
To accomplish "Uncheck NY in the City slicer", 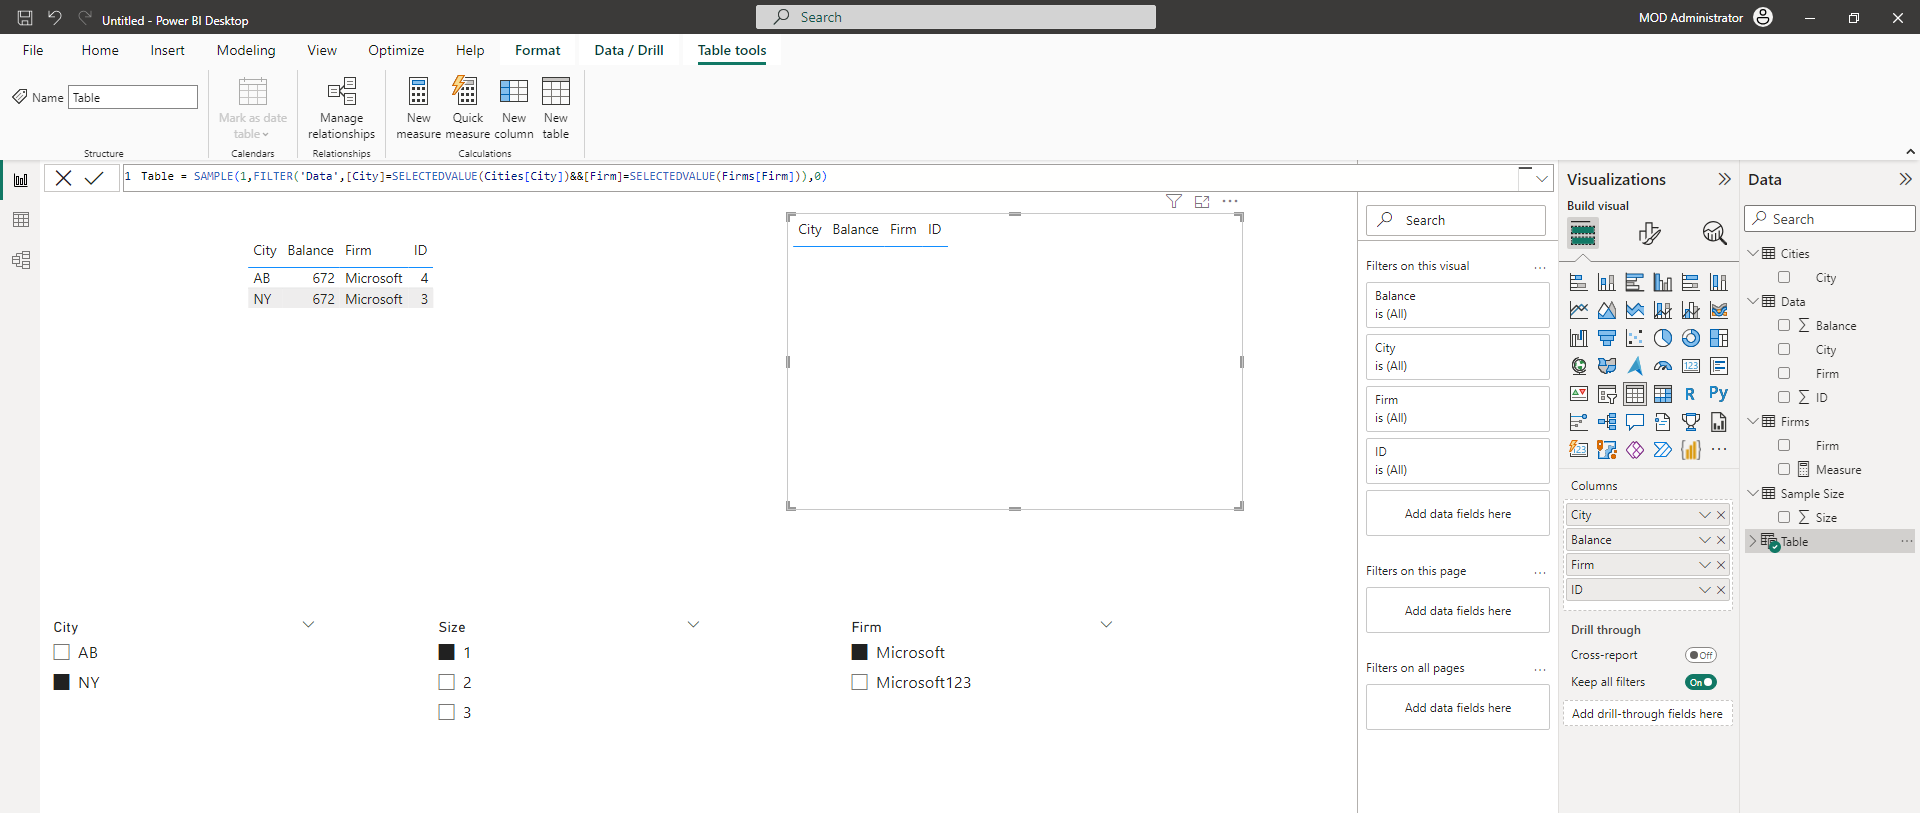I will 62,682.
